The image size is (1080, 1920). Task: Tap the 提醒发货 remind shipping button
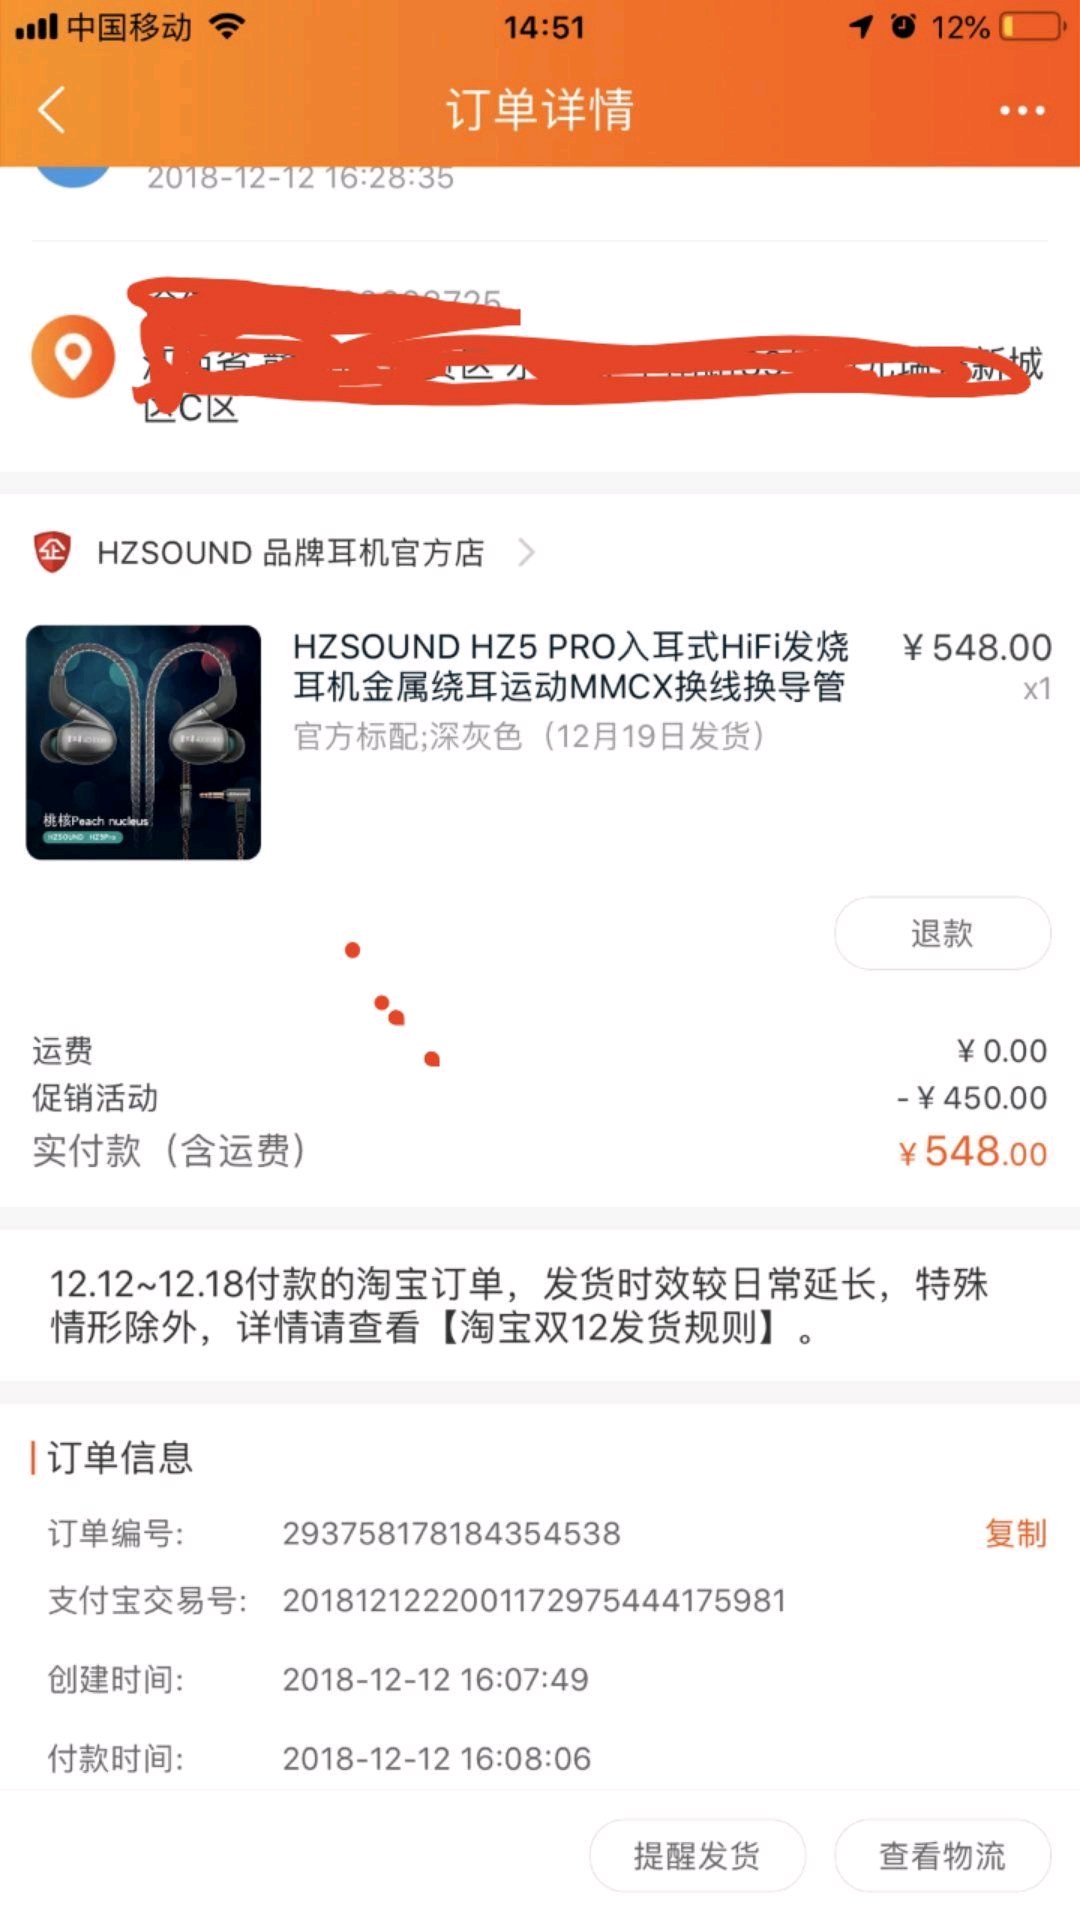697,1856
